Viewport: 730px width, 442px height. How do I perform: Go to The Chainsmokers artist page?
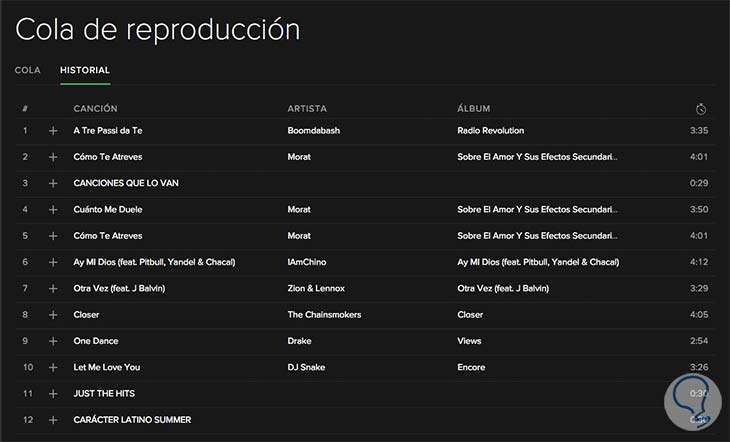(x=324, y=314)
